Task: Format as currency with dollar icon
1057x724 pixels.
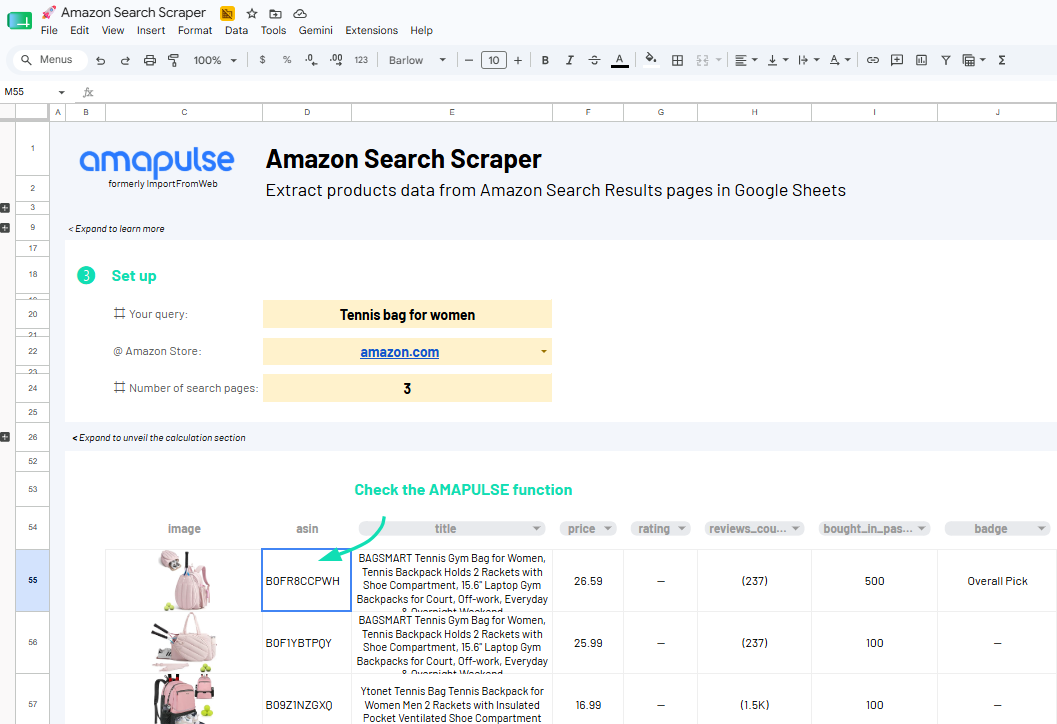Action: point(262,60)
